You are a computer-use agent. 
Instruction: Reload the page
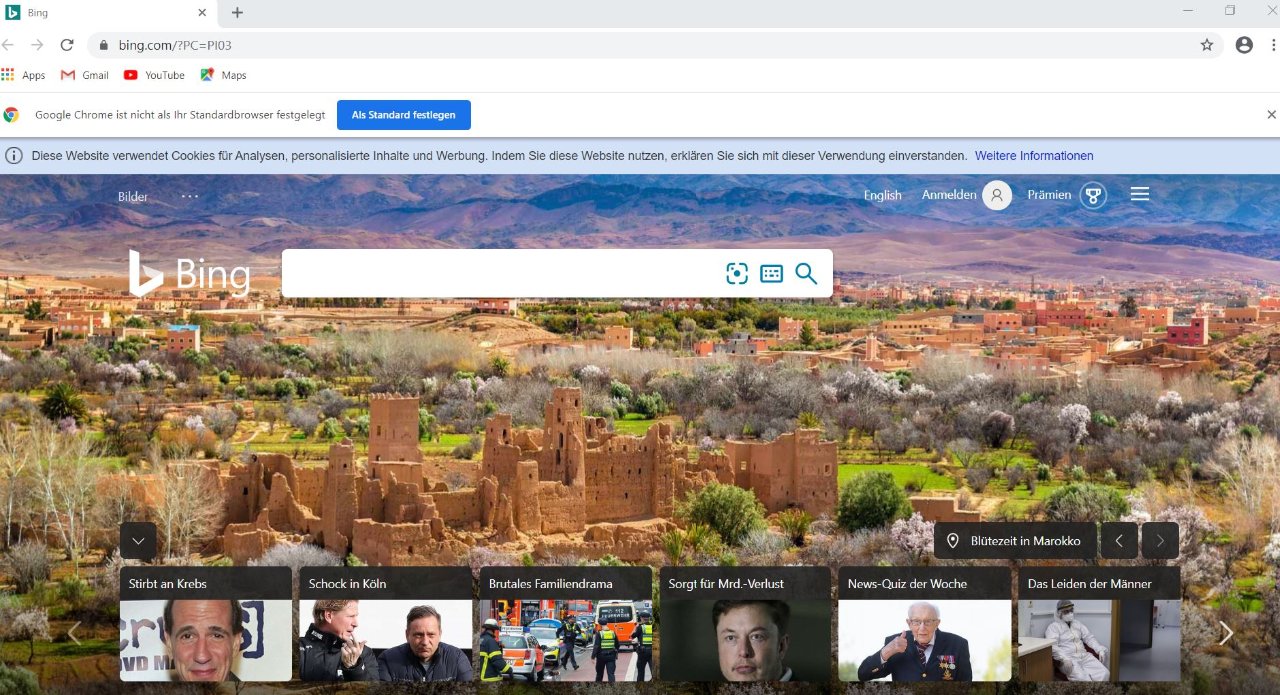[x=67, y=45]
